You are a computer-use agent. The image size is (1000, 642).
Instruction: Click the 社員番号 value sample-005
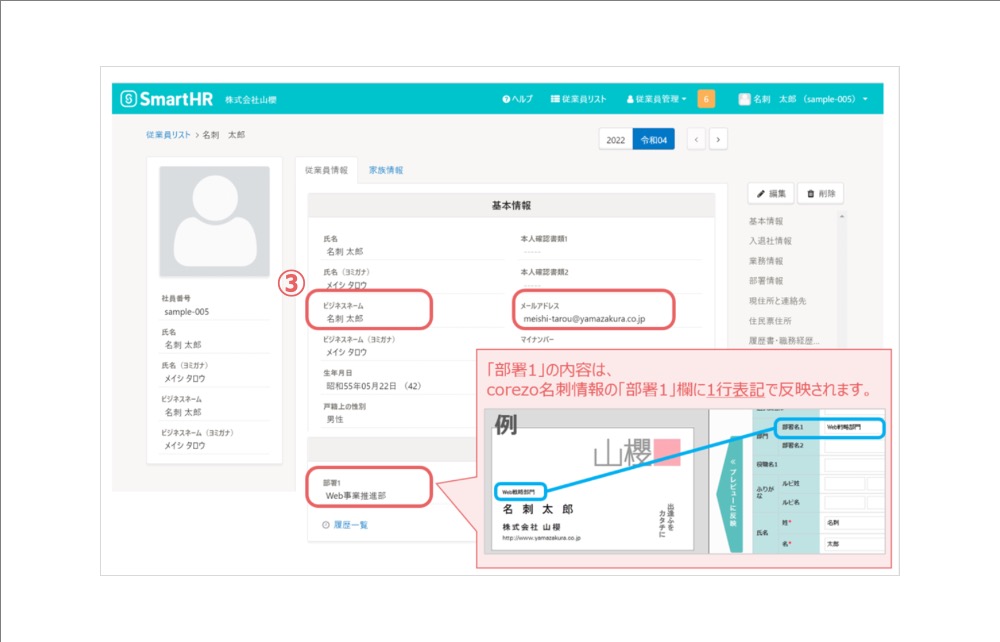click(x=186, y=312)
